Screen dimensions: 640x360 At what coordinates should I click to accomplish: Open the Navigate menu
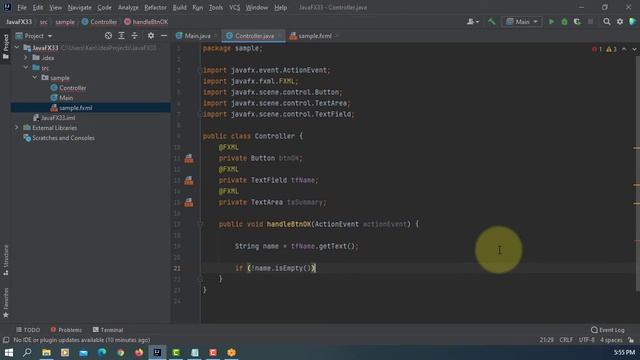(80, 7)
